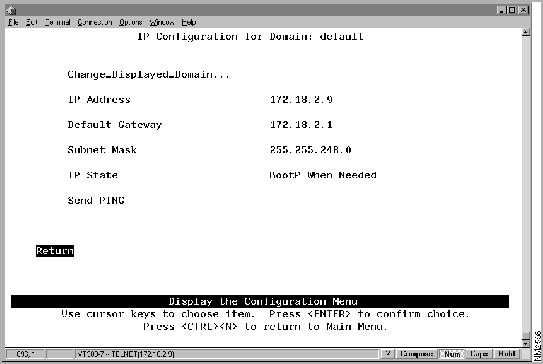The image size is (543, 364).
Task: Open the Edit menu
Action: coord(32,22)
